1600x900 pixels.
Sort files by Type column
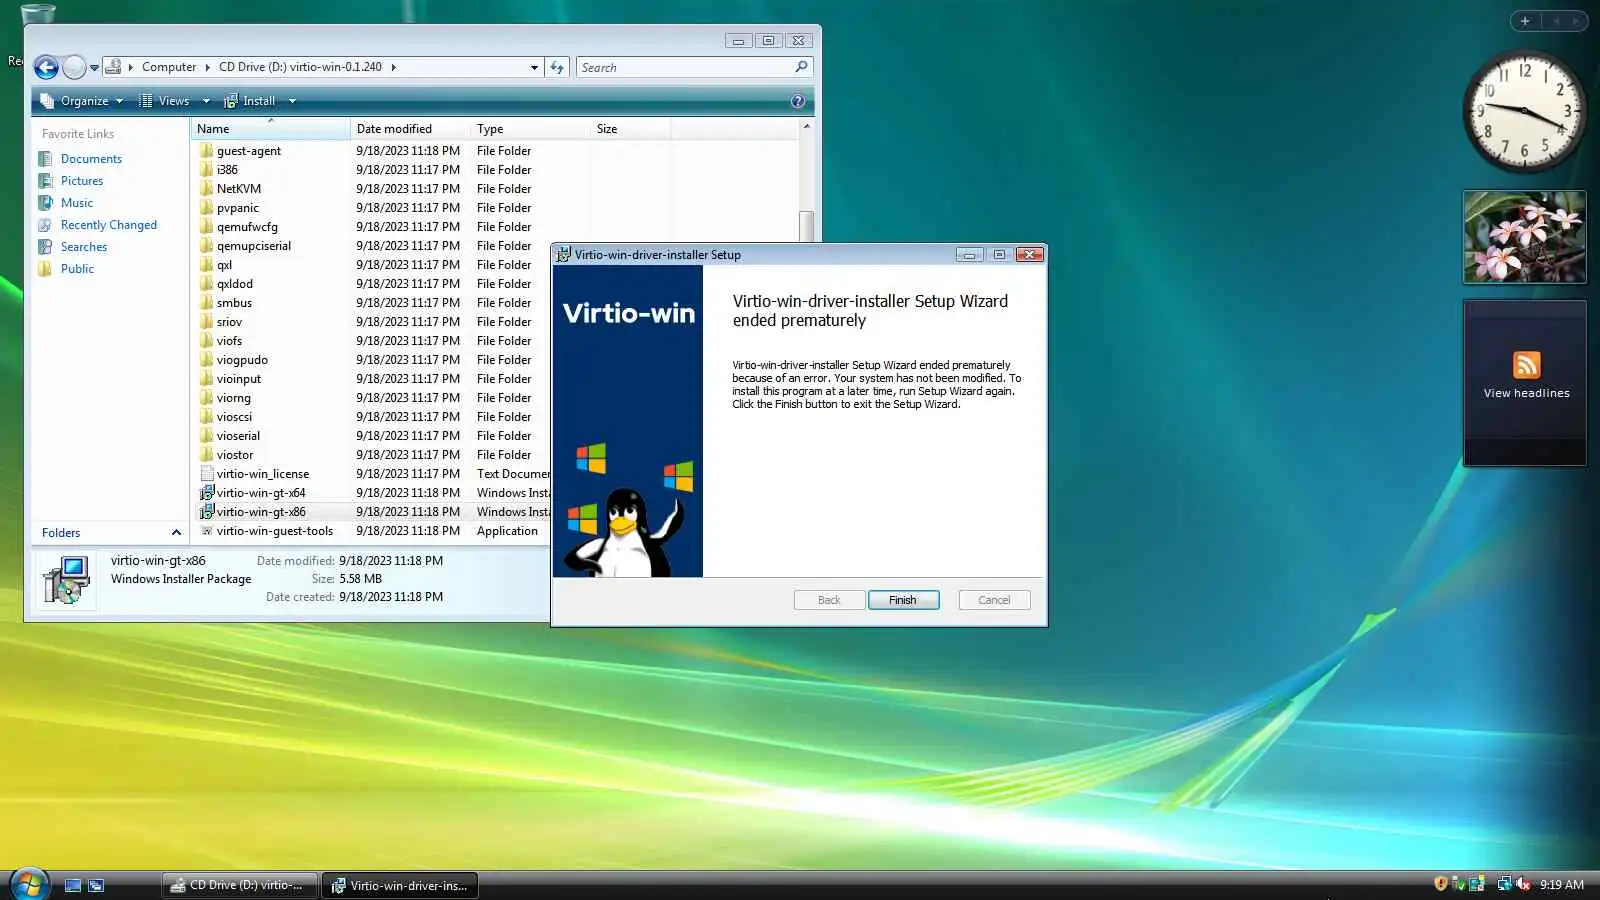[530, 129]
